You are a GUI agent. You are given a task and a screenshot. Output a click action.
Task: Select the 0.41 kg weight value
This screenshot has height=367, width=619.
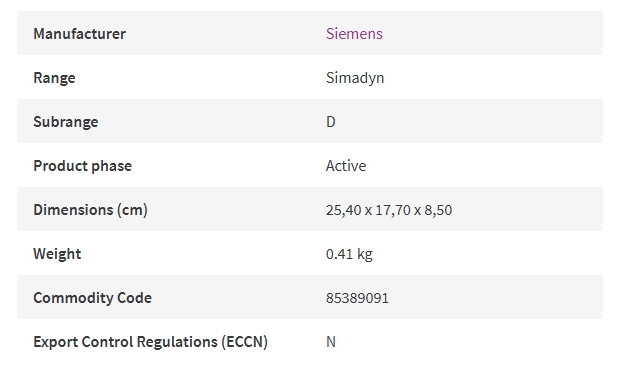(x=349, y=254)
